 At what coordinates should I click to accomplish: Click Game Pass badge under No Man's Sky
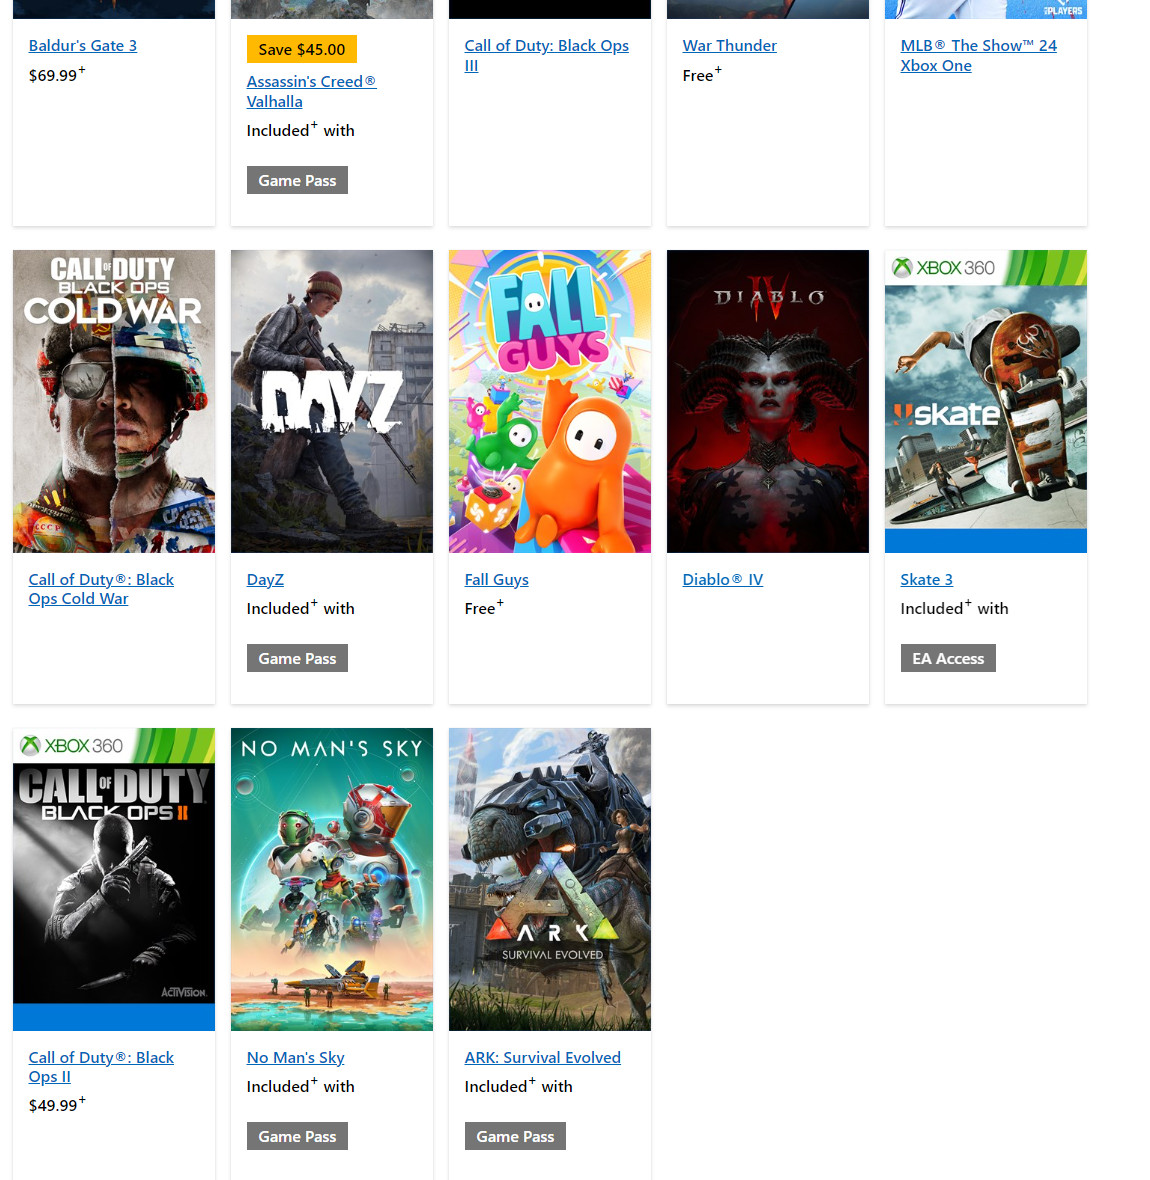coord(297,1136)
